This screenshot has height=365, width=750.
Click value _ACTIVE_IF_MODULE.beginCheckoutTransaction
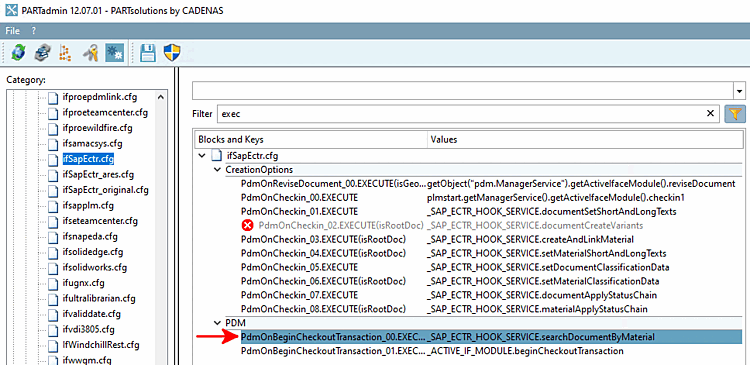pyautogui.click(x=525, y=351)
